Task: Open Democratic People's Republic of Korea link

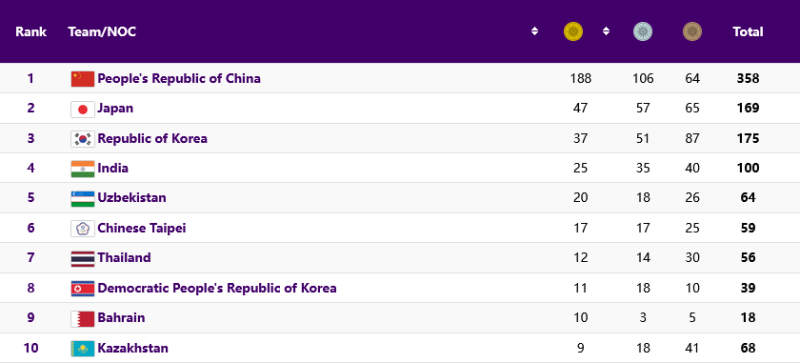Action: click(x=217, y=288)
